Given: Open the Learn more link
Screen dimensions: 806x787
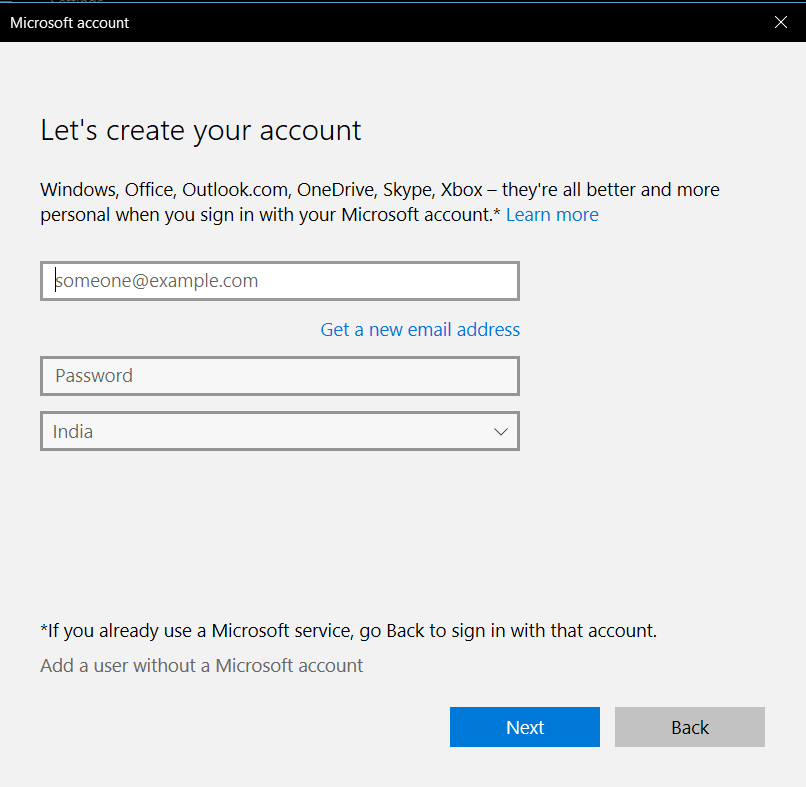Looking at the screenshot, I should pyautogui.click(x=552, y=214).
